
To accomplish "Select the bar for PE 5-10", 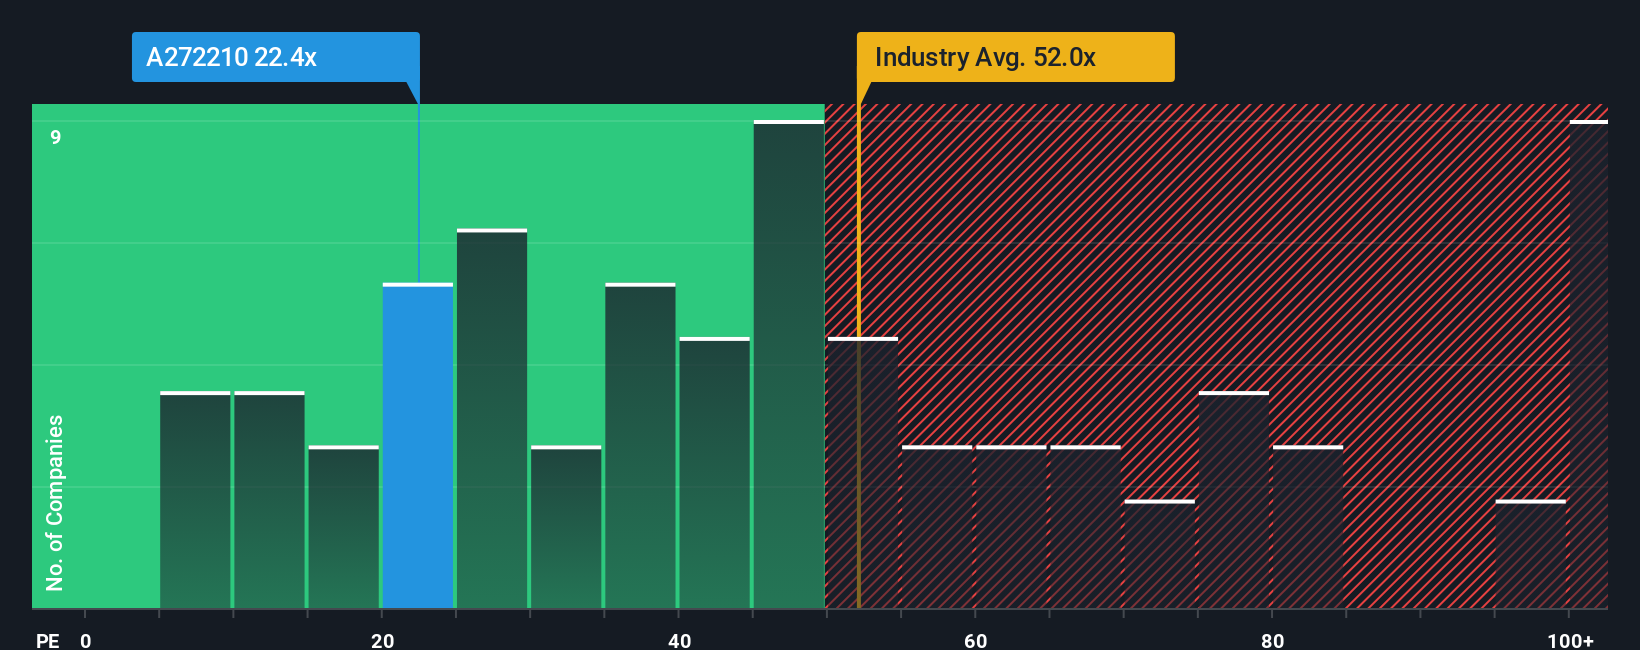I will (x=195, y=500).
